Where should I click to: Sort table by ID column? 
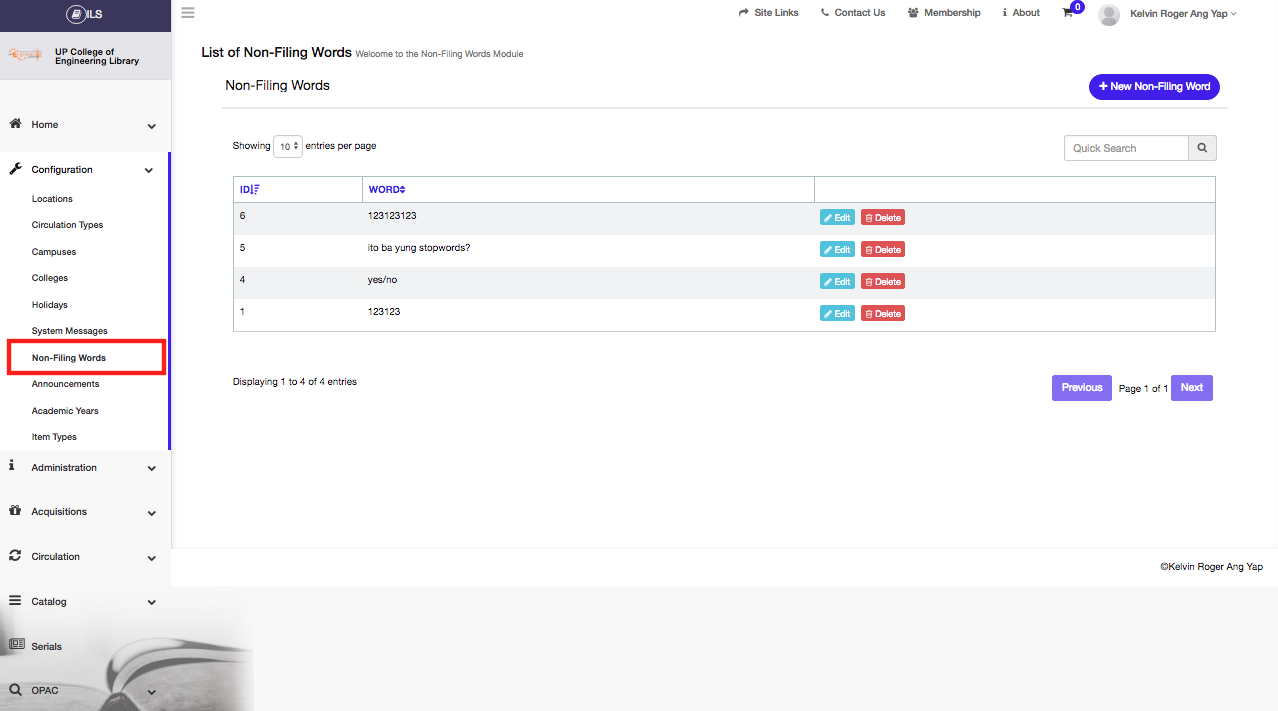coord(249,190)
